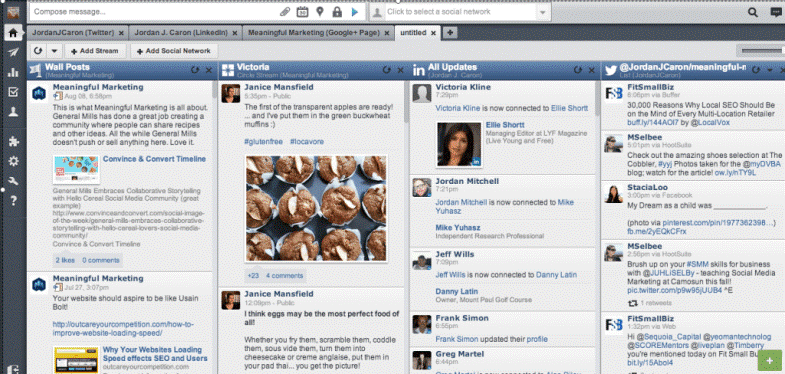The image size is (785, 374).
Task: Toggle the privacy lock icon in compose bar
Action: coord(337,12)
